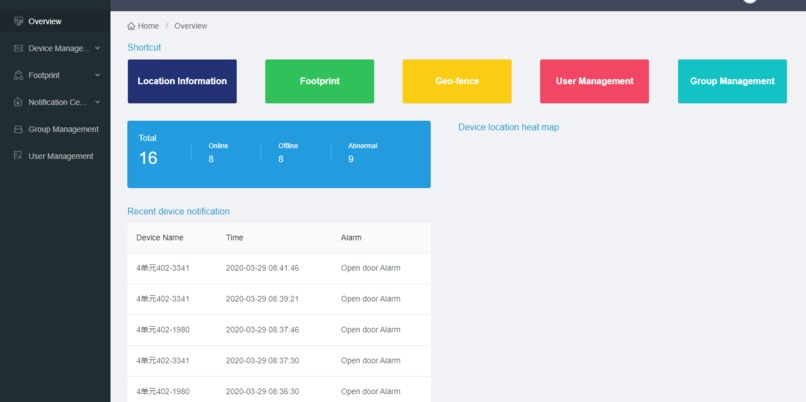
Task: Click the User Management sidebar icon
Action: point(19,156)
